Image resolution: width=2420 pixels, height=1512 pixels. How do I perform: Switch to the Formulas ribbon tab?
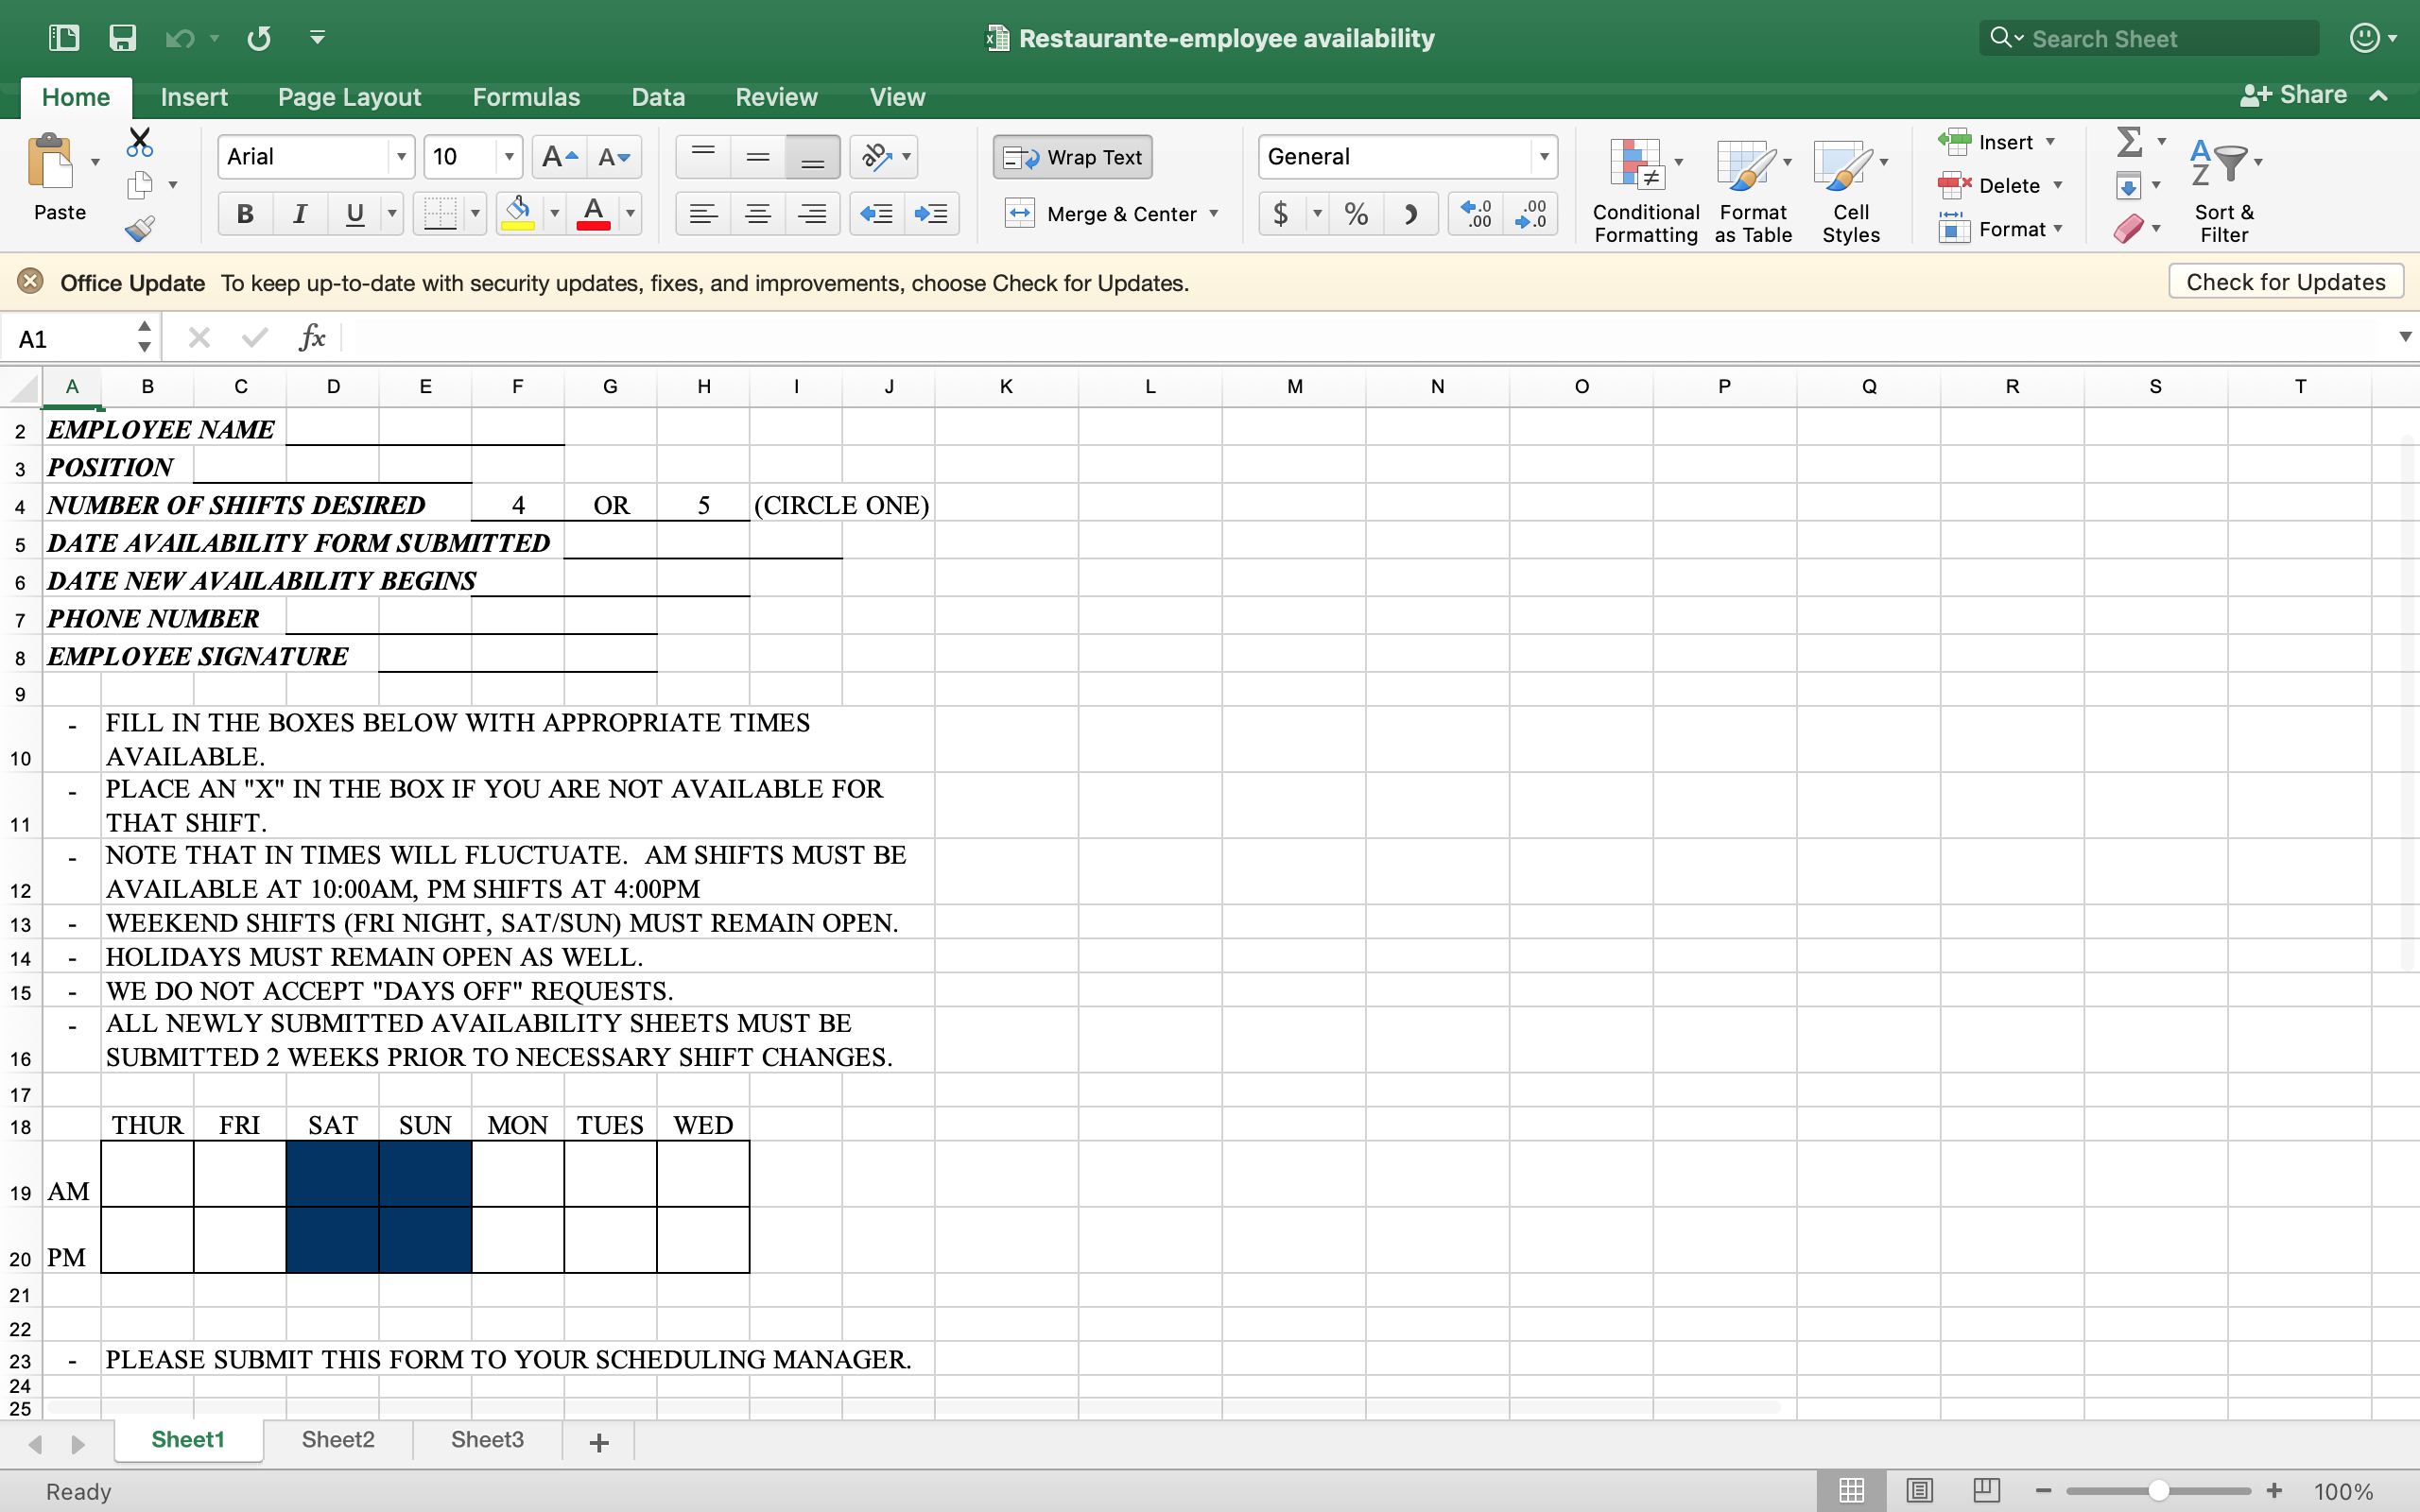[x=526, y=97]
